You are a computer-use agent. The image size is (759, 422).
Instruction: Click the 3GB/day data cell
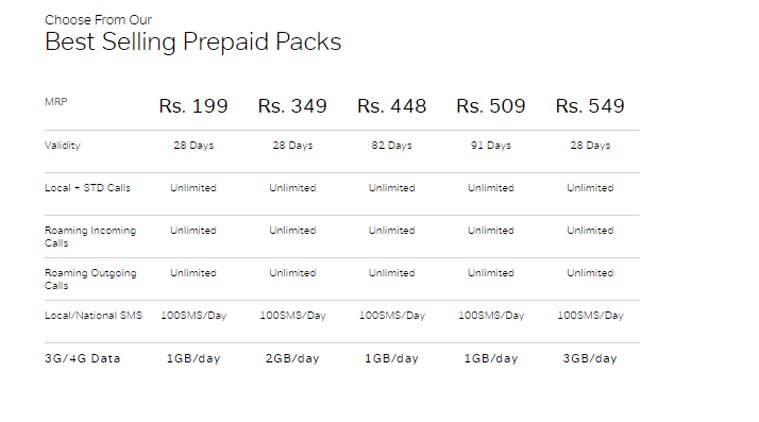coord(590,358)
